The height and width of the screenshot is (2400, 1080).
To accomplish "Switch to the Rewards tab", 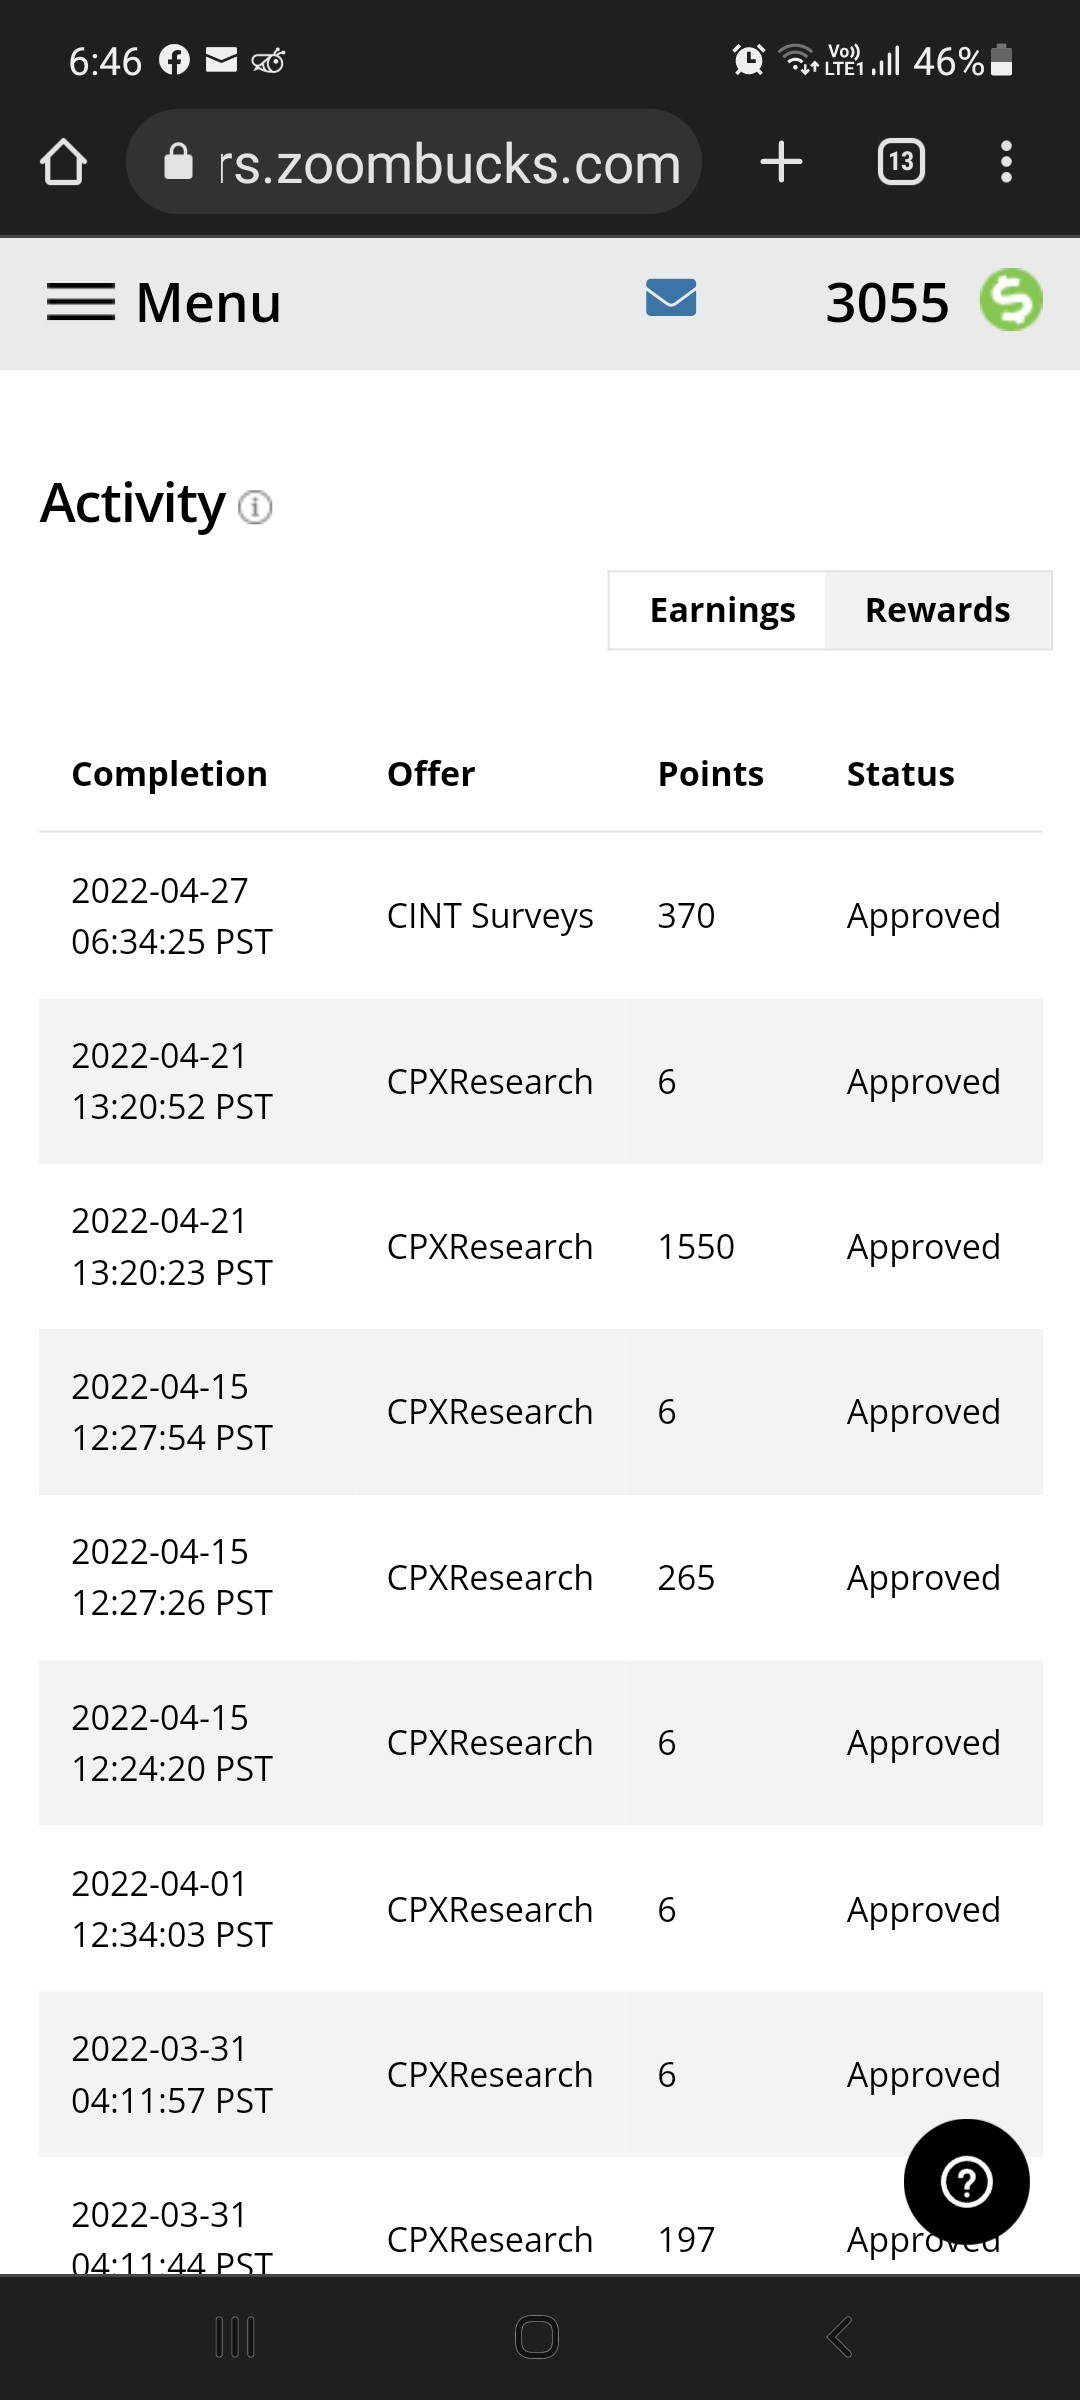I will [x=938, y=610].
